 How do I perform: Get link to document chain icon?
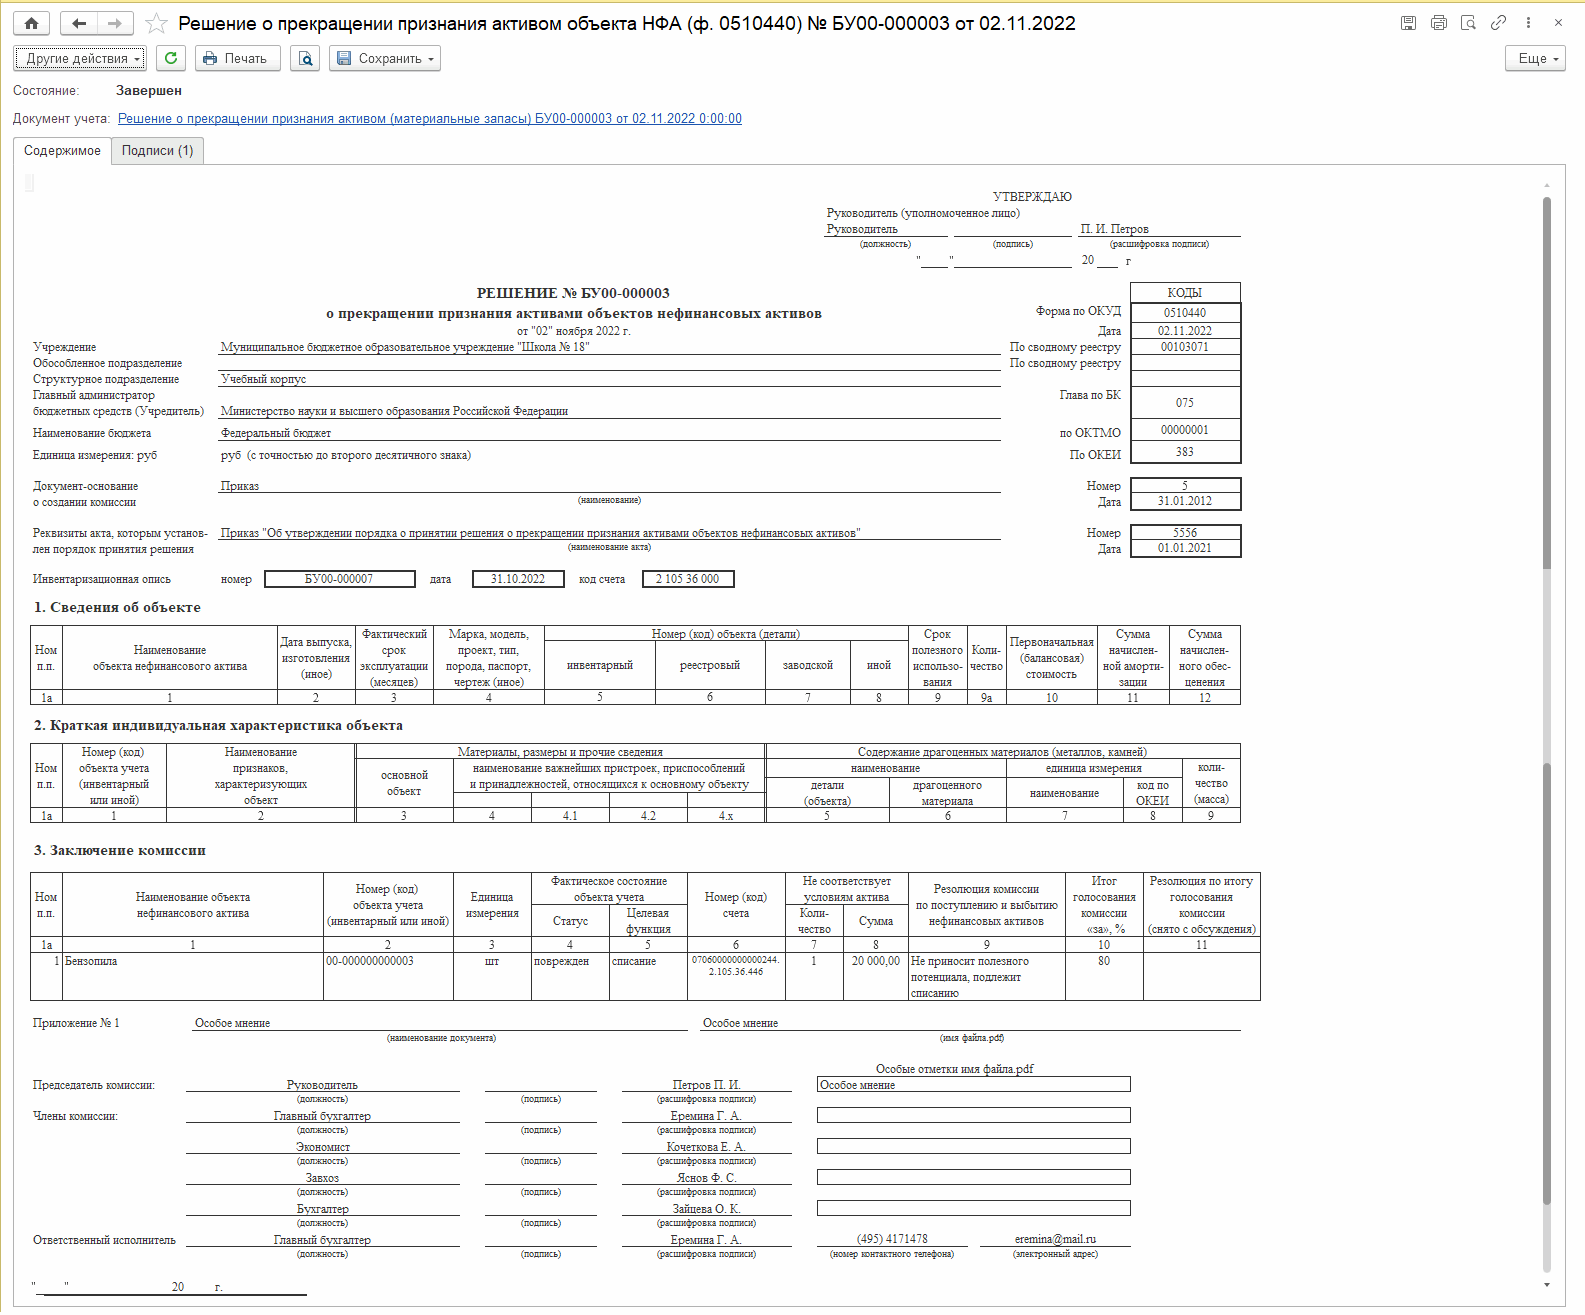pos(1498,23)
